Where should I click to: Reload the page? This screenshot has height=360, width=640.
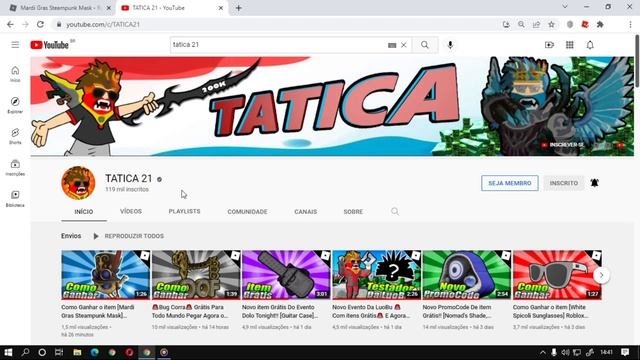click(40, 24)
